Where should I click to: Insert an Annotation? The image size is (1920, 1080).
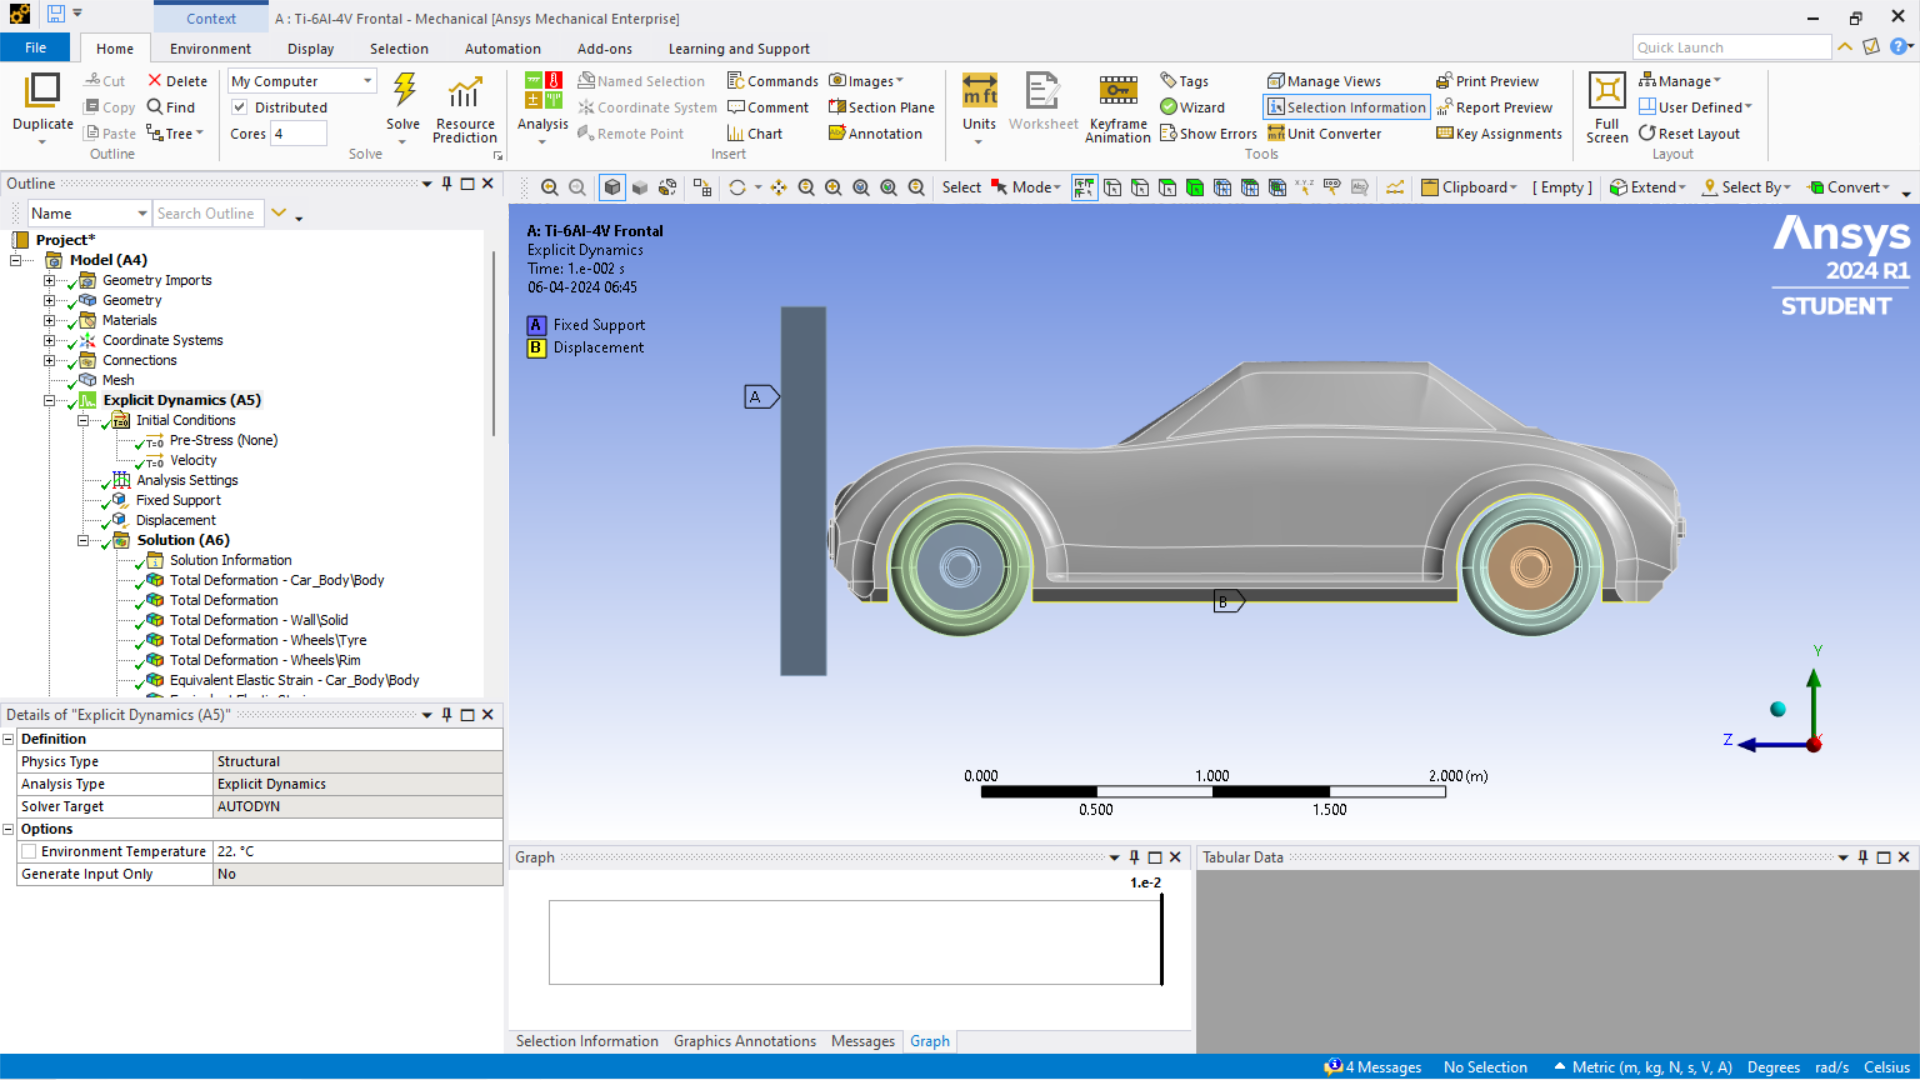pyautogui.click(x=875, y=133)
